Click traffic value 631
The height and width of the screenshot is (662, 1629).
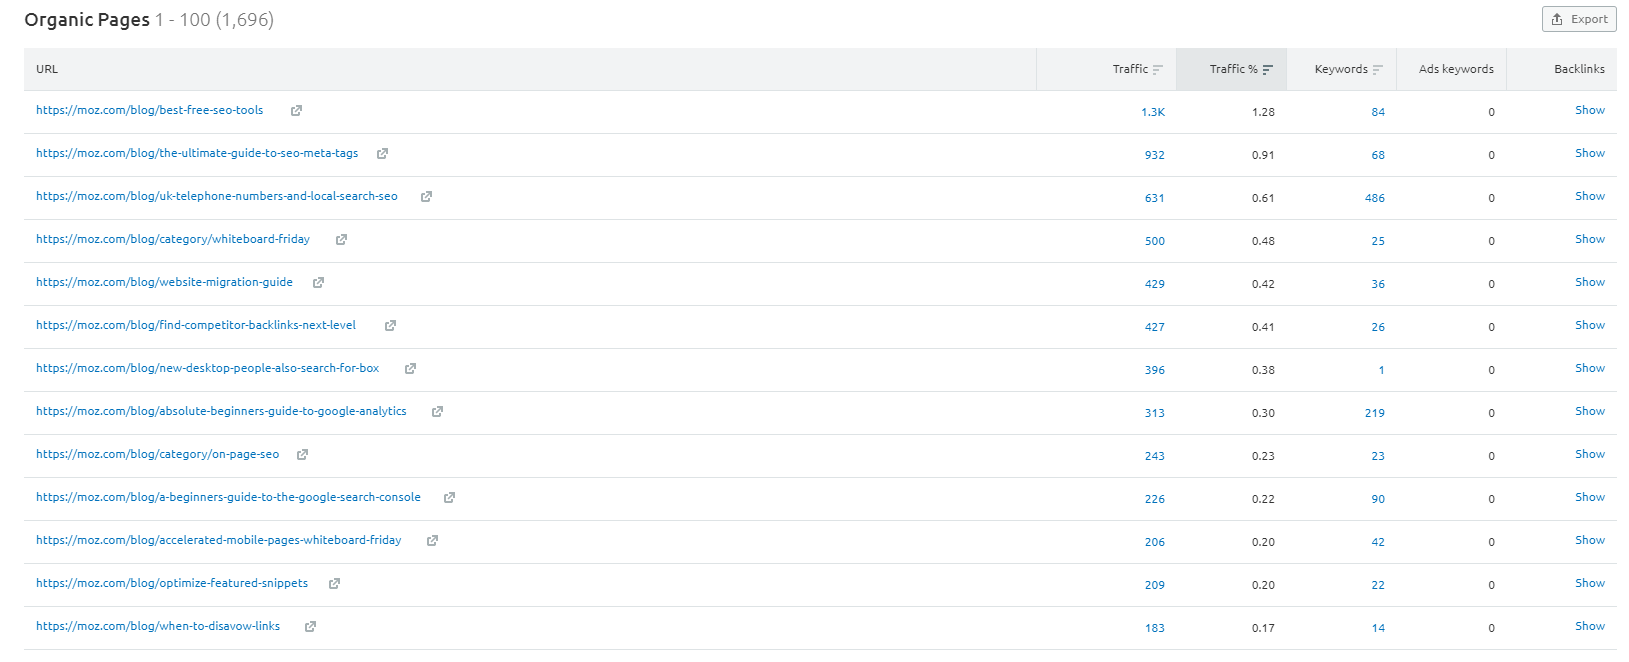pyautogui.click(x=1155, y=198)
